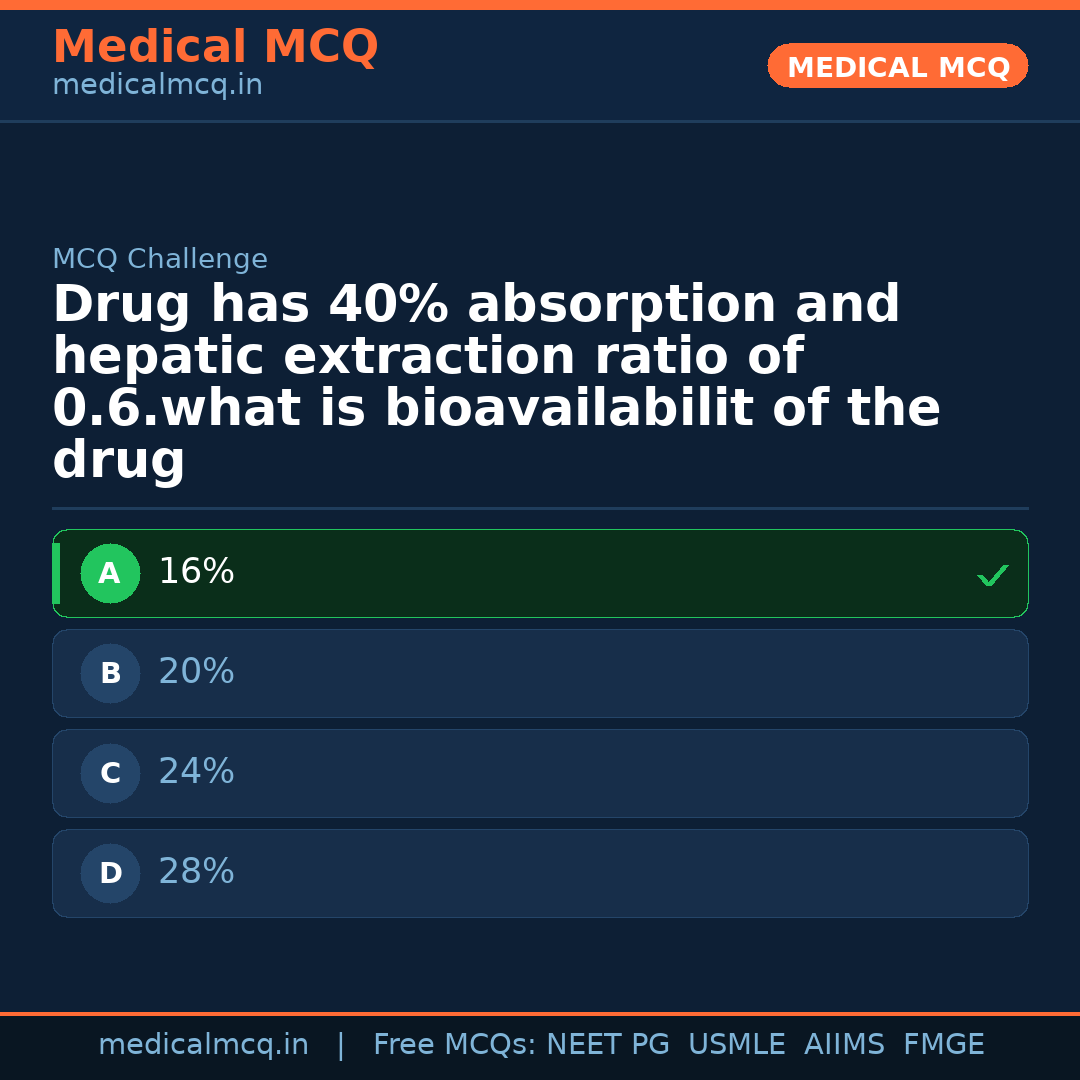
Task: Click the bioavailability question text
Action: click(496, 383)
